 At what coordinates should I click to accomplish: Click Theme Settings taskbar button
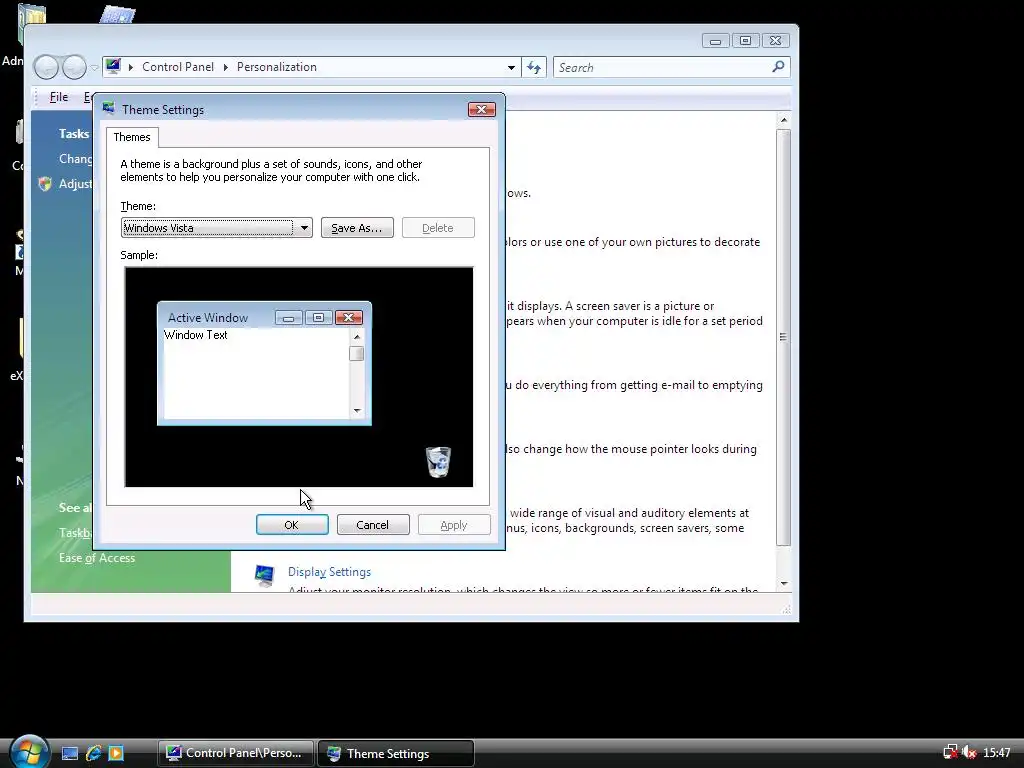tap(396, 753)
